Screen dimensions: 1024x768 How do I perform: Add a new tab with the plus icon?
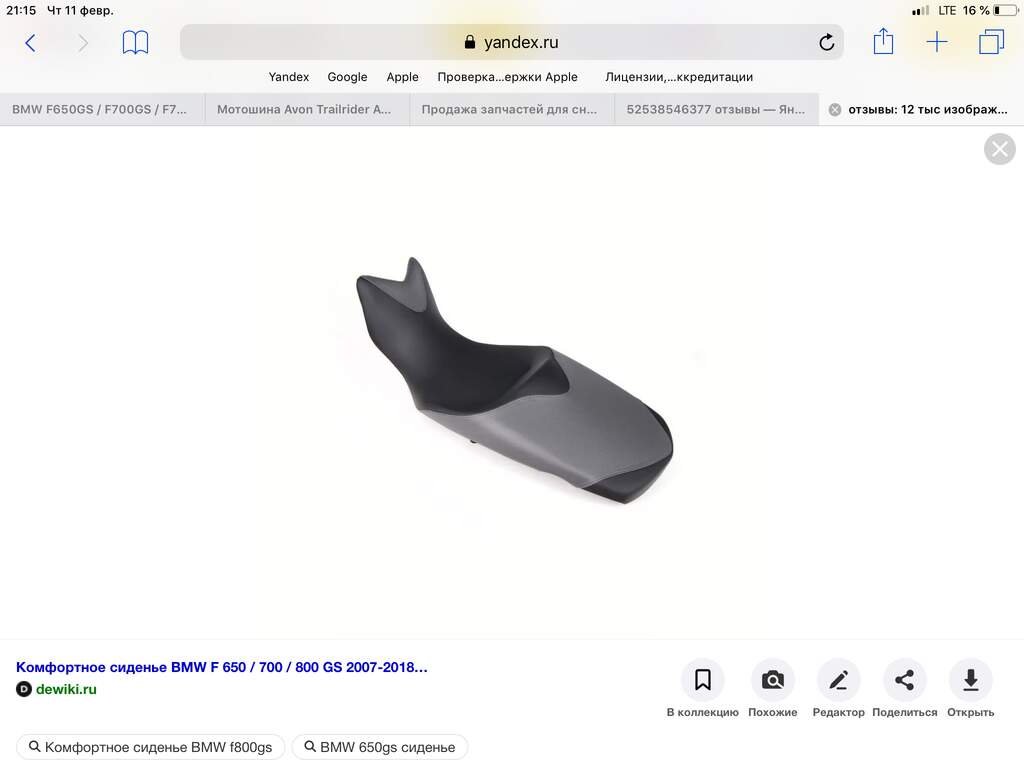point(936,42)
